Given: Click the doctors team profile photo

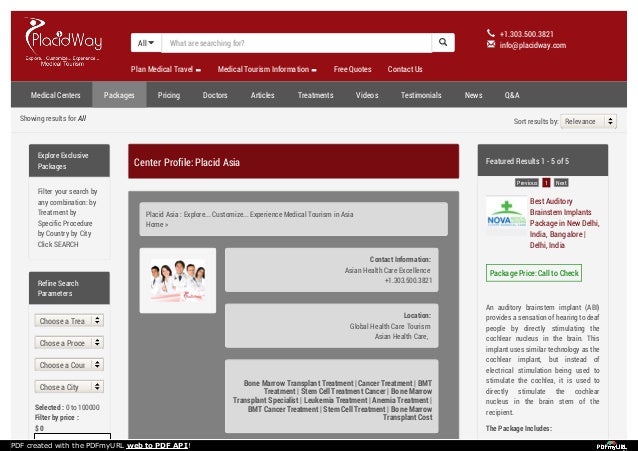Looking at the screenshot, I should coord(178,280).
